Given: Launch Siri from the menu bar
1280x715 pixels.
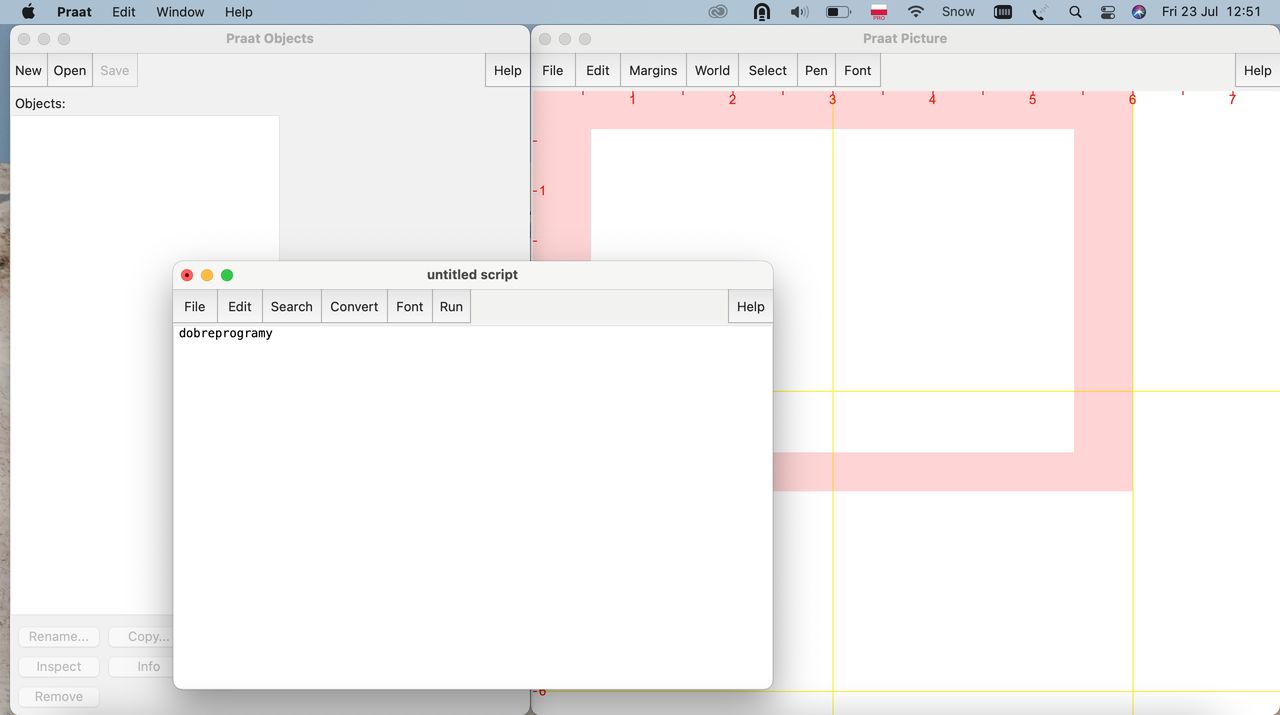Looking at the screenshot, I should coord(1138,12).
